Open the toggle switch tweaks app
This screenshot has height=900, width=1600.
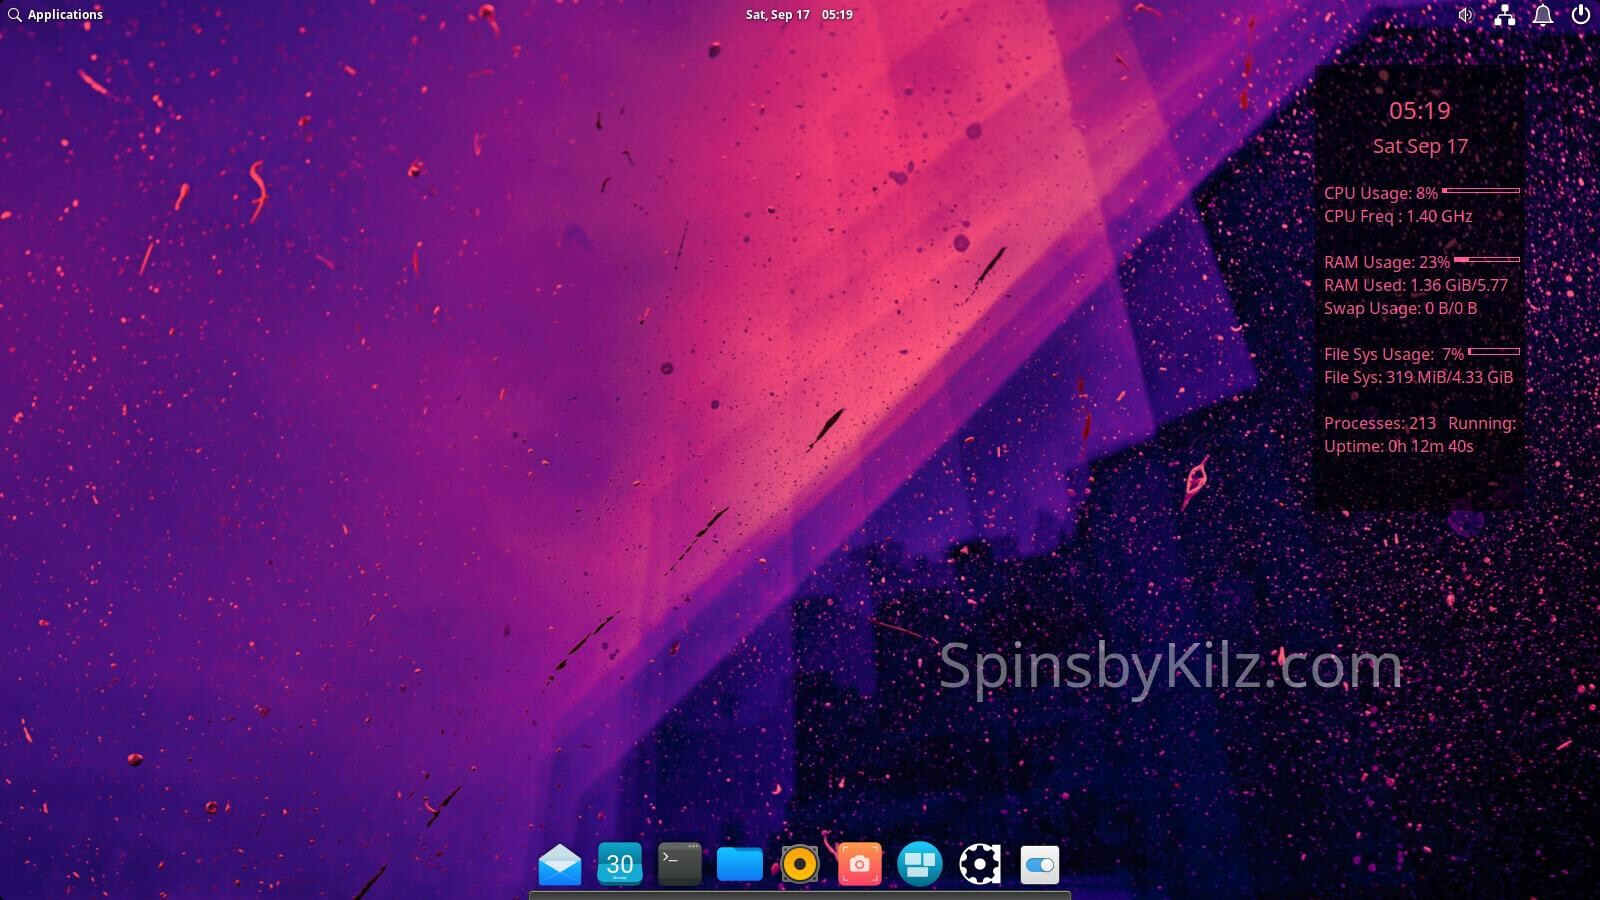click(x=1040, y=864)
